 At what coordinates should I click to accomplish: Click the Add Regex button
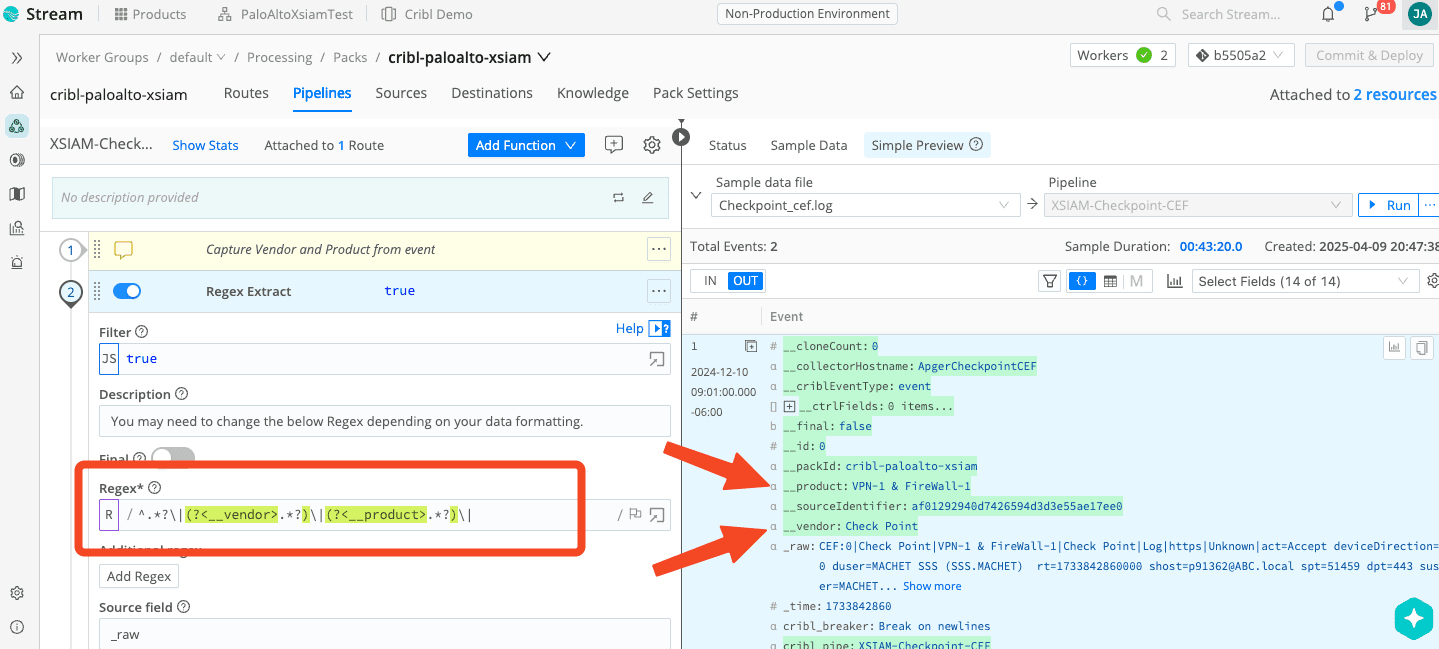pos(139,576)
